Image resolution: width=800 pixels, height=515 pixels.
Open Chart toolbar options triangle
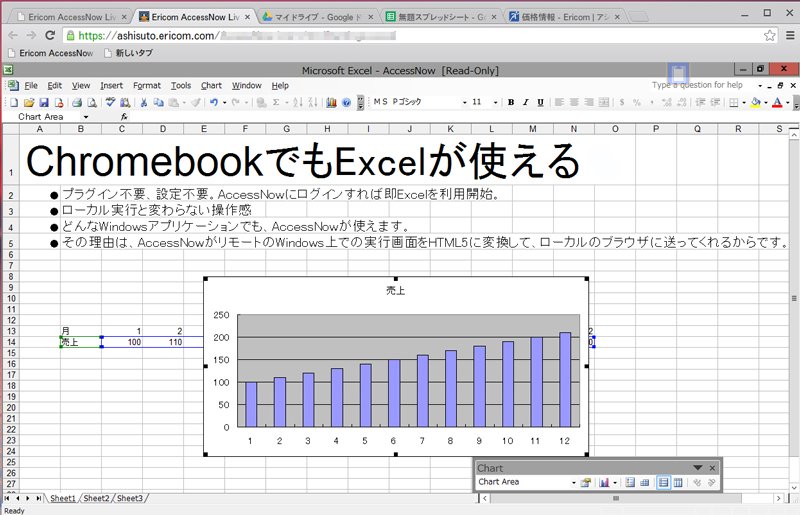698,468
